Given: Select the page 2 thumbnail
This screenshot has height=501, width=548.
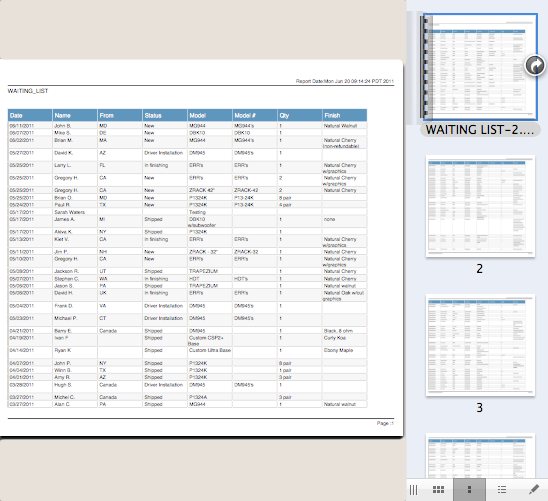Looking at the screenshot, I should click(480, 206).
